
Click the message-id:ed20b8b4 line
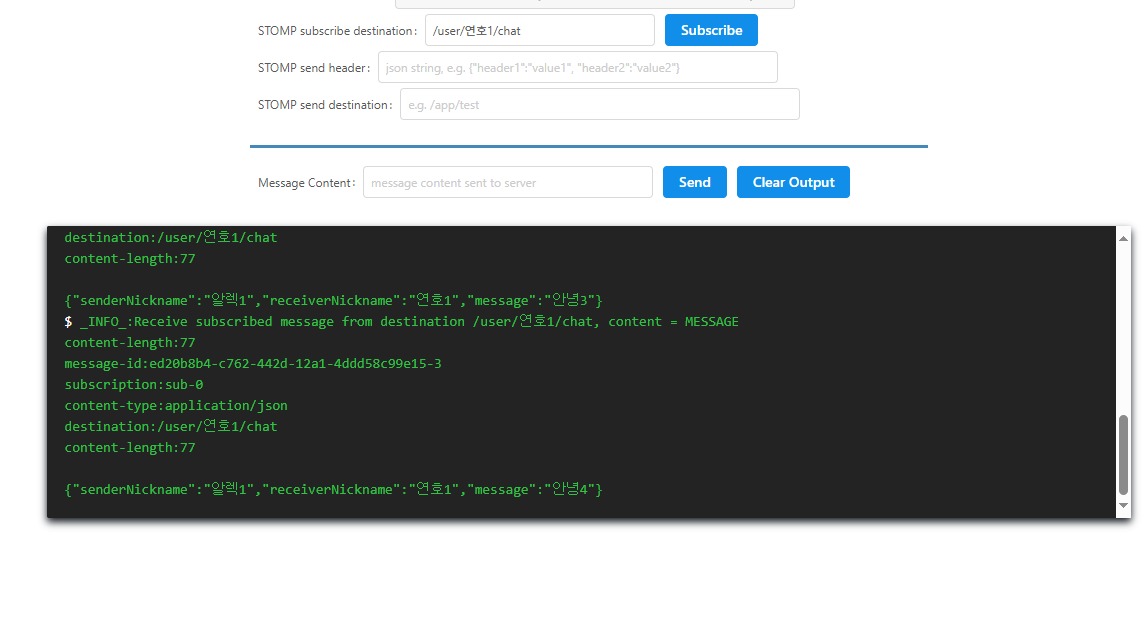pos(252,363)
